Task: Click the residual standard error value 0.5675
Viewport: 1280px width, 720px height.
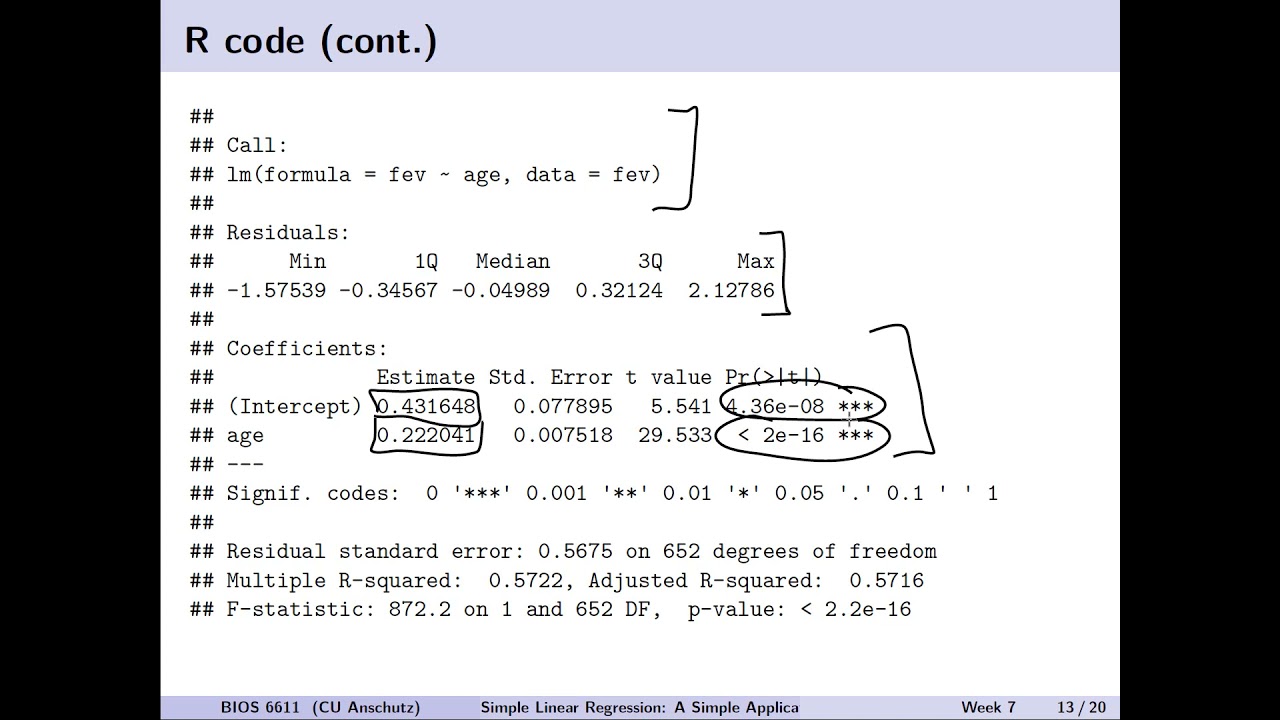Action: point(575,552)
